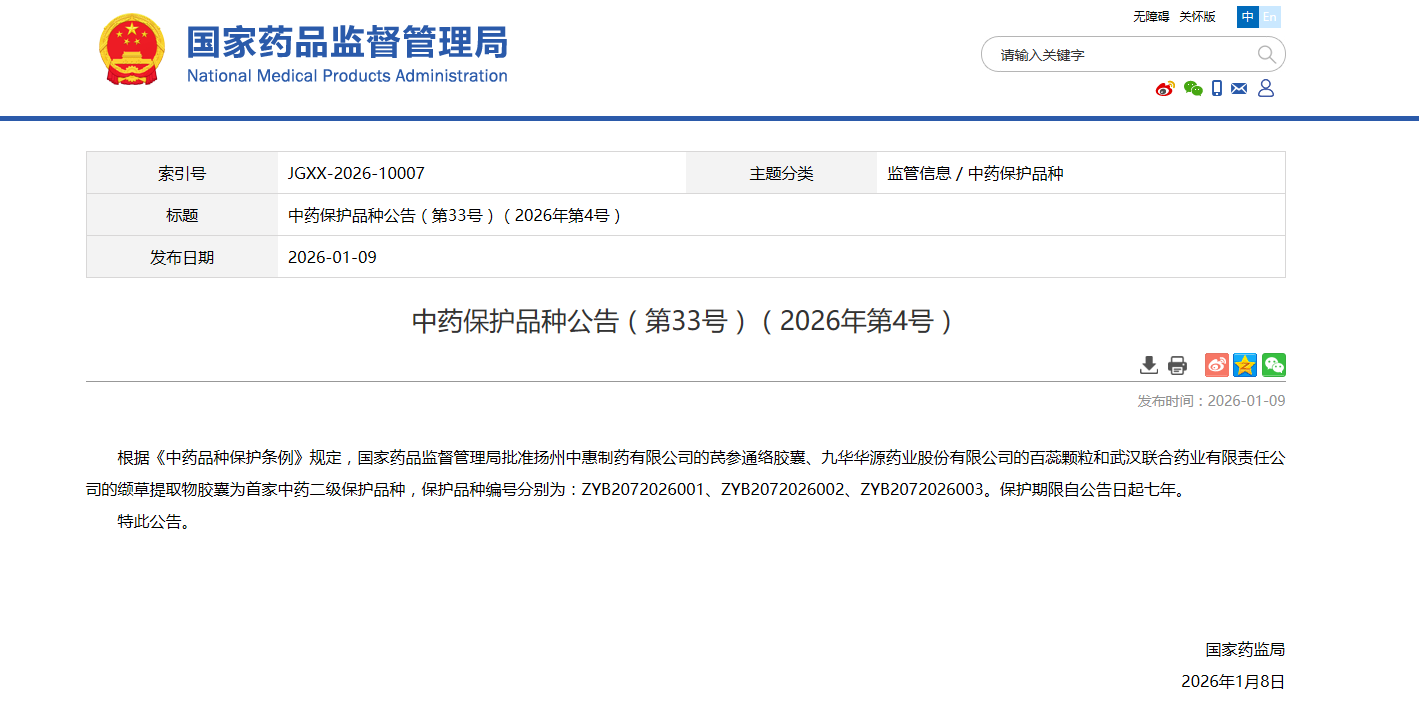Share article via the green WeChat square button
This screenshot has height=705, width=1419.
(1273, 365)
